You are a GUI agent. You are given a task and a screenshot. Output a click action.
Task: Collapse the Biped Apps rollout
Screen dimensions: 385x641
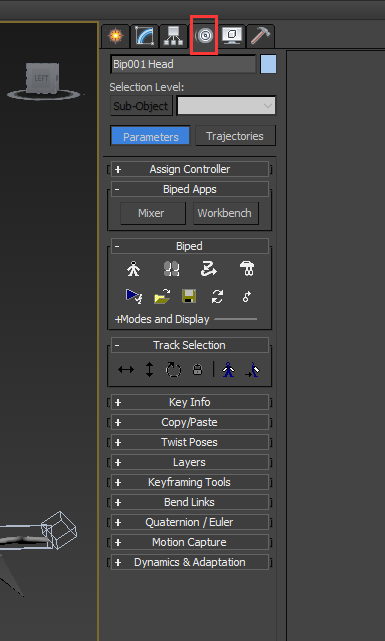click(190, 189)
